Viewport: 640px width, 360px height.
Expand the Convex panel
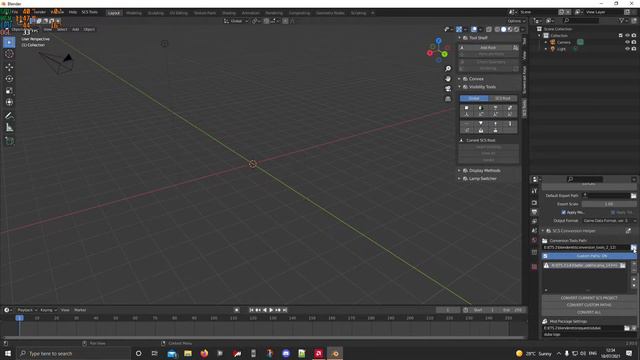point(476,79)
